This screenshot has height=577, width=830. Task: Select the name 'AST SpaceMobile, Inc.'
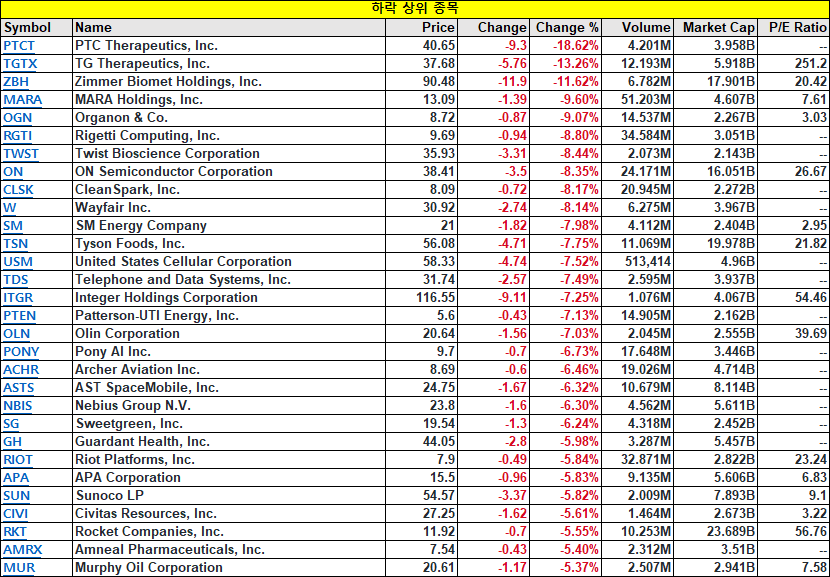[147, 387]
